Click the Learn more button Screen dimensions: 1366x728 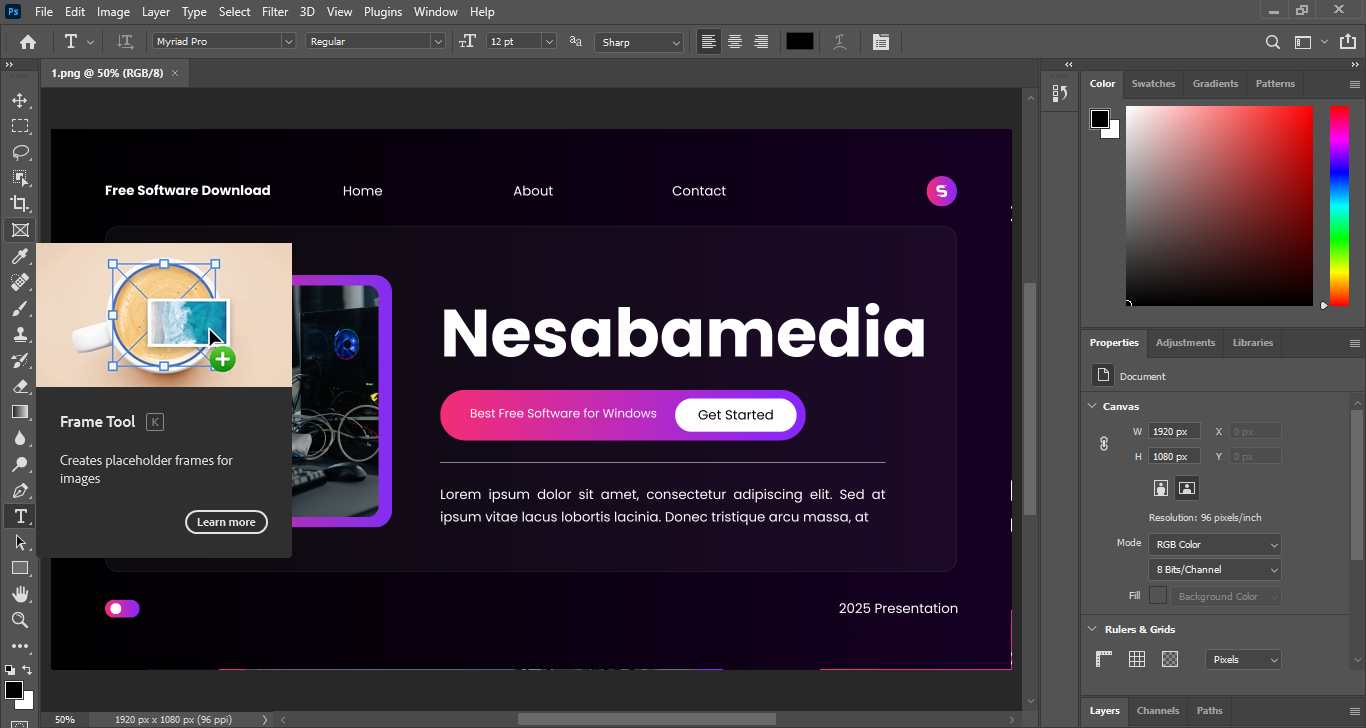point(226,522)
